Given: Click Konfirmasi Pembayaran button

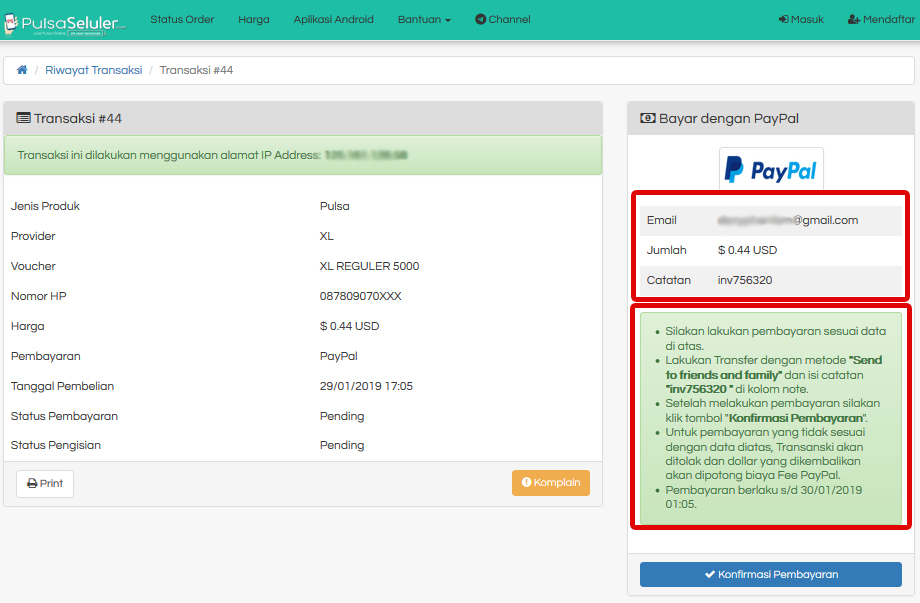Looking at the screenshot, I should coord(770,574).
